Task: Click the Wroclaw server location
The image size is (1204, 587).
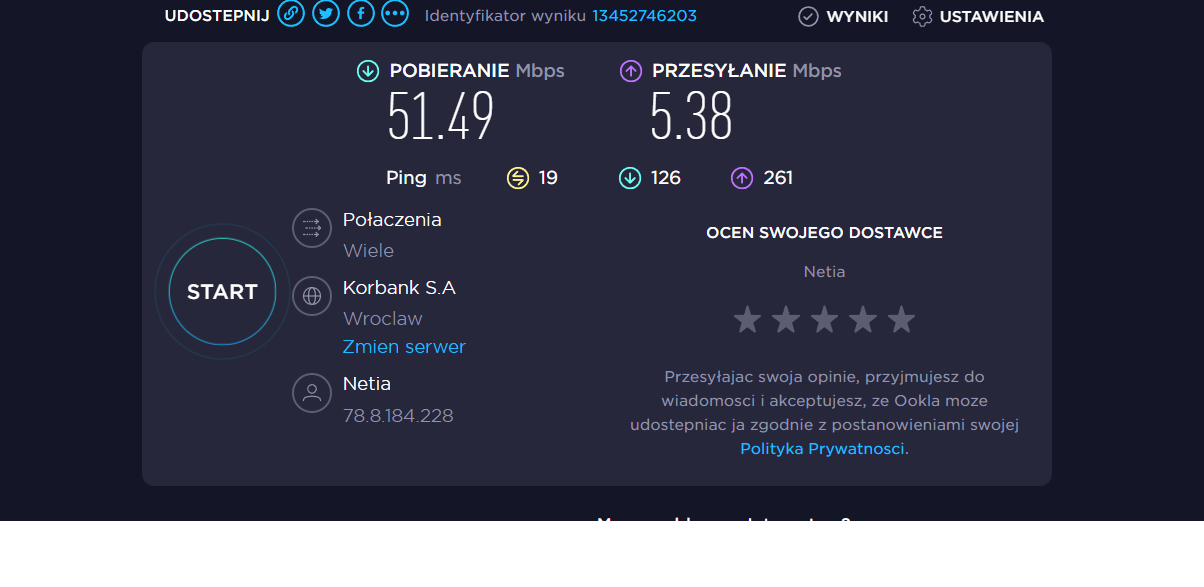Action: [383, 319]
